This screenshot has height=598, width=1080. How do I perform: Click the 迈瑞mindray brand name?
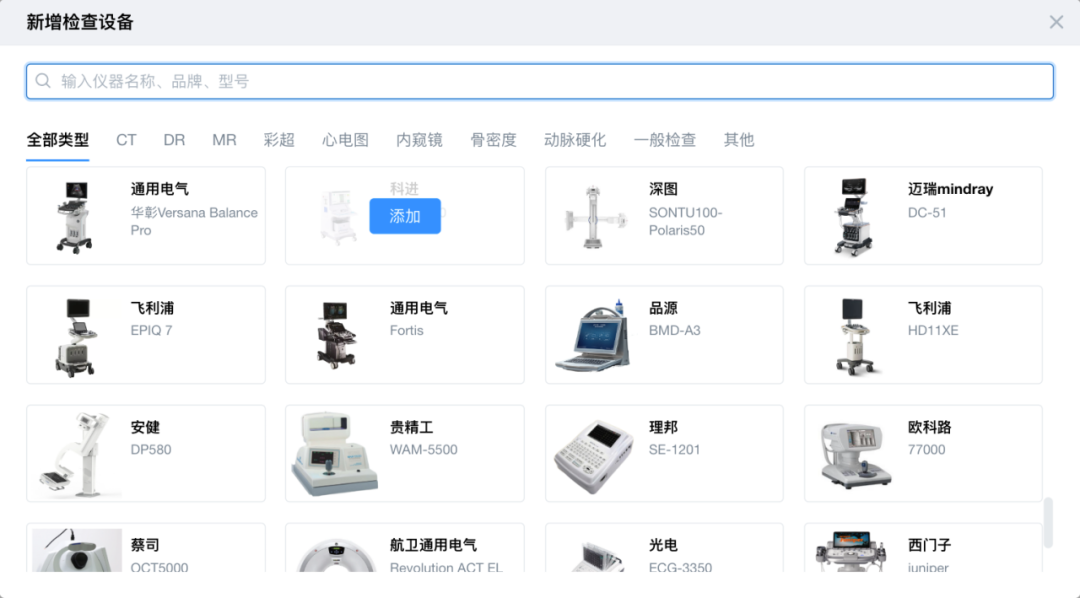[x=951, y=189]
